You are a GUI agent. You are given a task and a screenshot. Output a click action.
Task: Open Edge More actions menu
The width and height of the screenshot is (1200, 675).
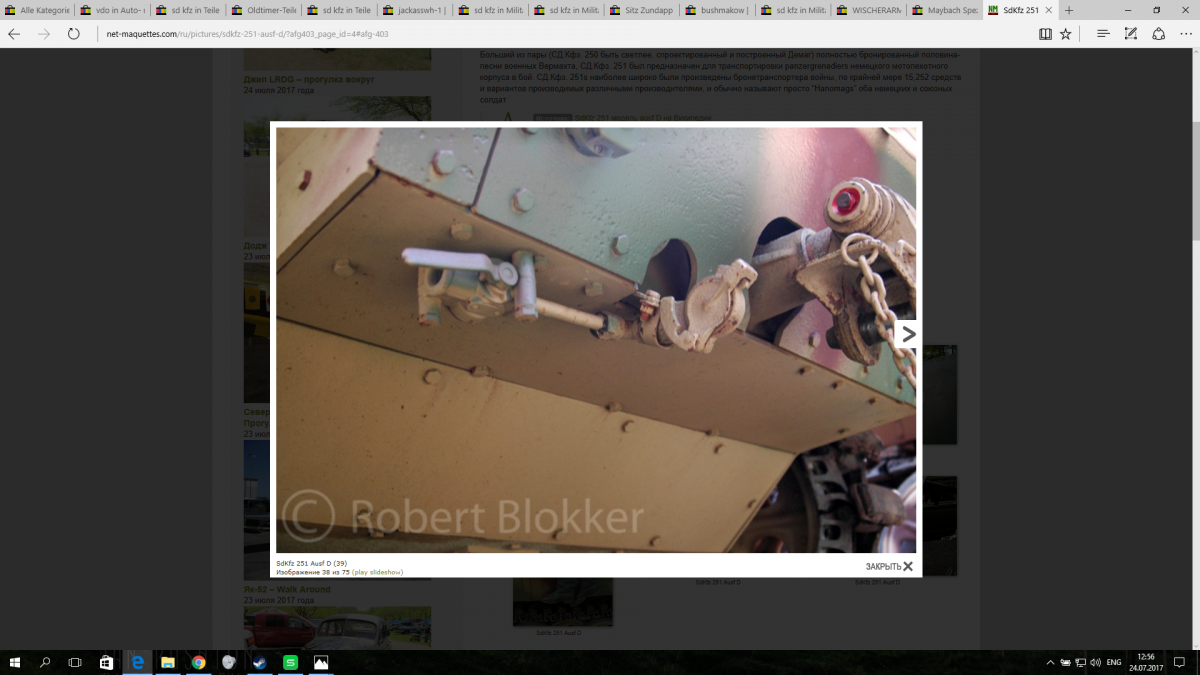point(1185,34)
